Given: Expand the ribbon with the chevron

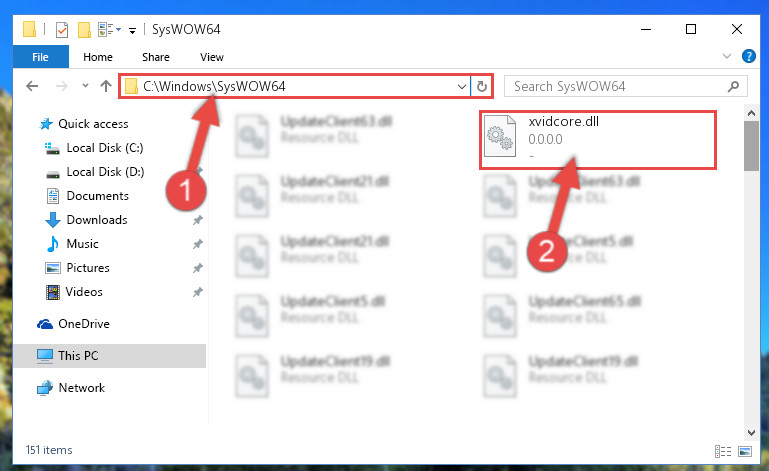Looking at the screenshot, I should point(727,56).
